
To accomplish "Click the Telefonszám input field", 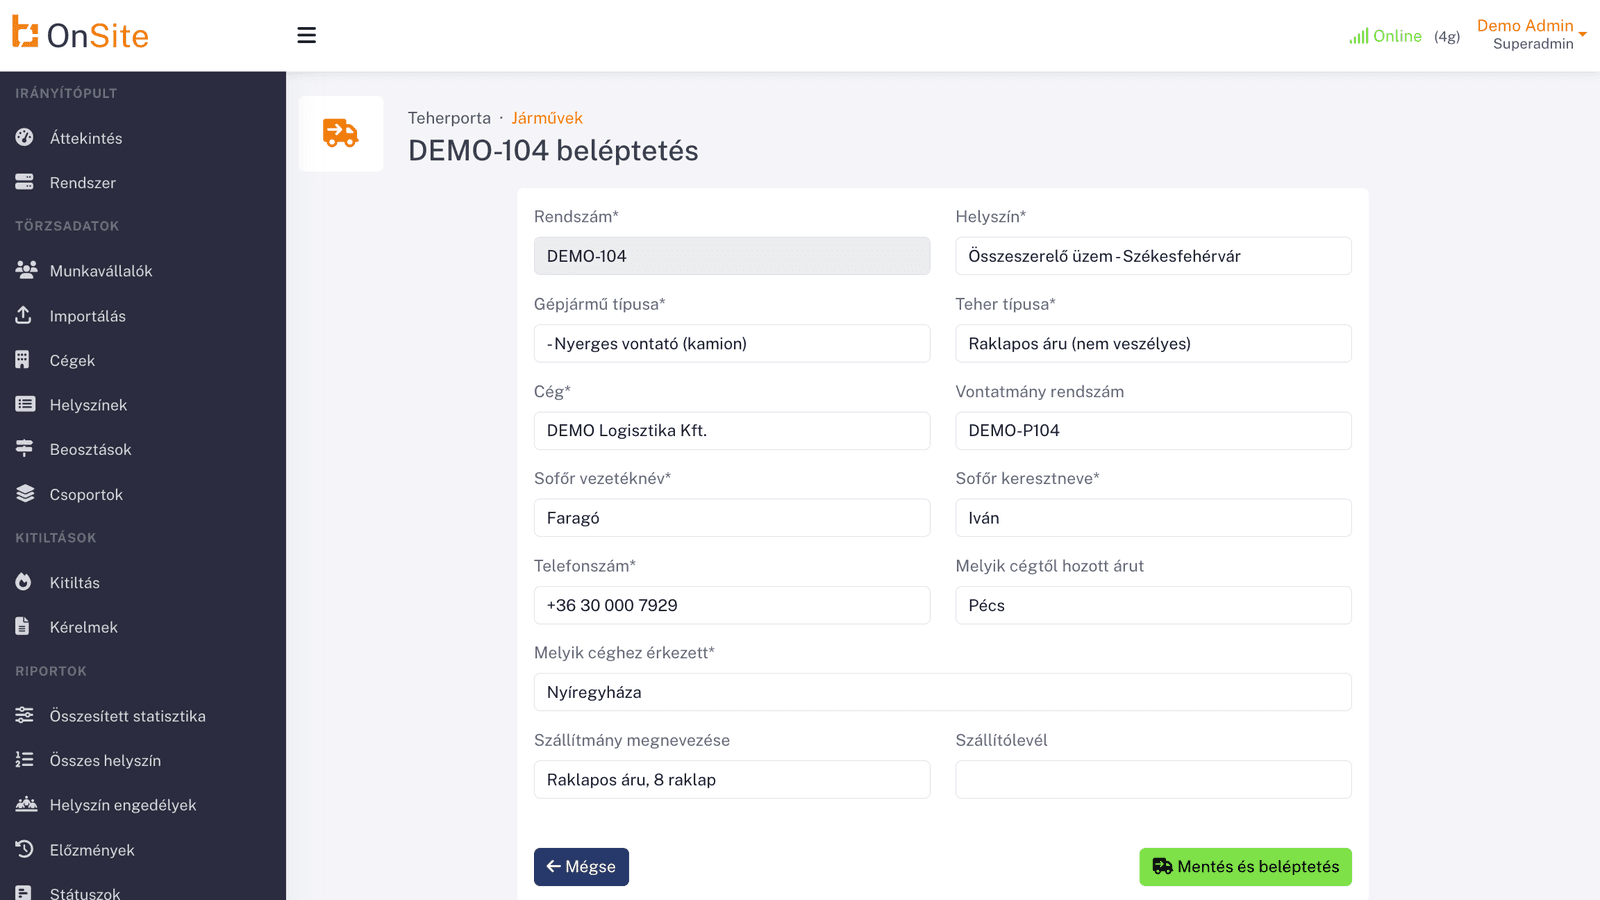I will tap(732, 605).
